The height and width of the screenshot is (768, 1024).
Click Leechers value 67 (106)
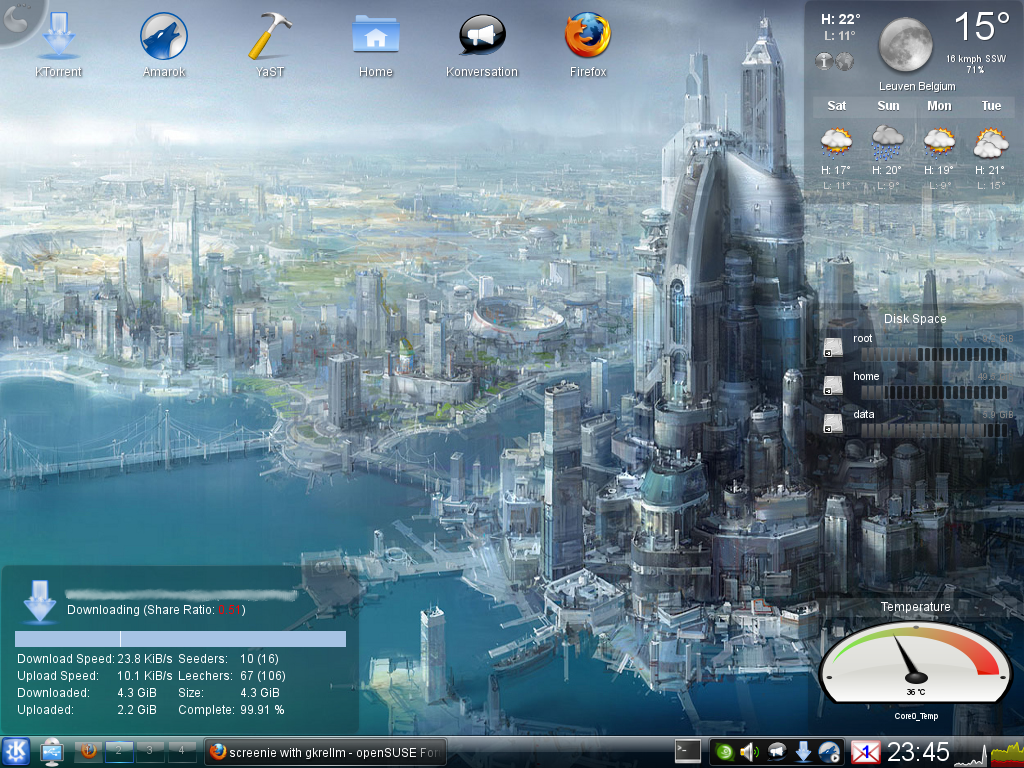pos(263,675)
